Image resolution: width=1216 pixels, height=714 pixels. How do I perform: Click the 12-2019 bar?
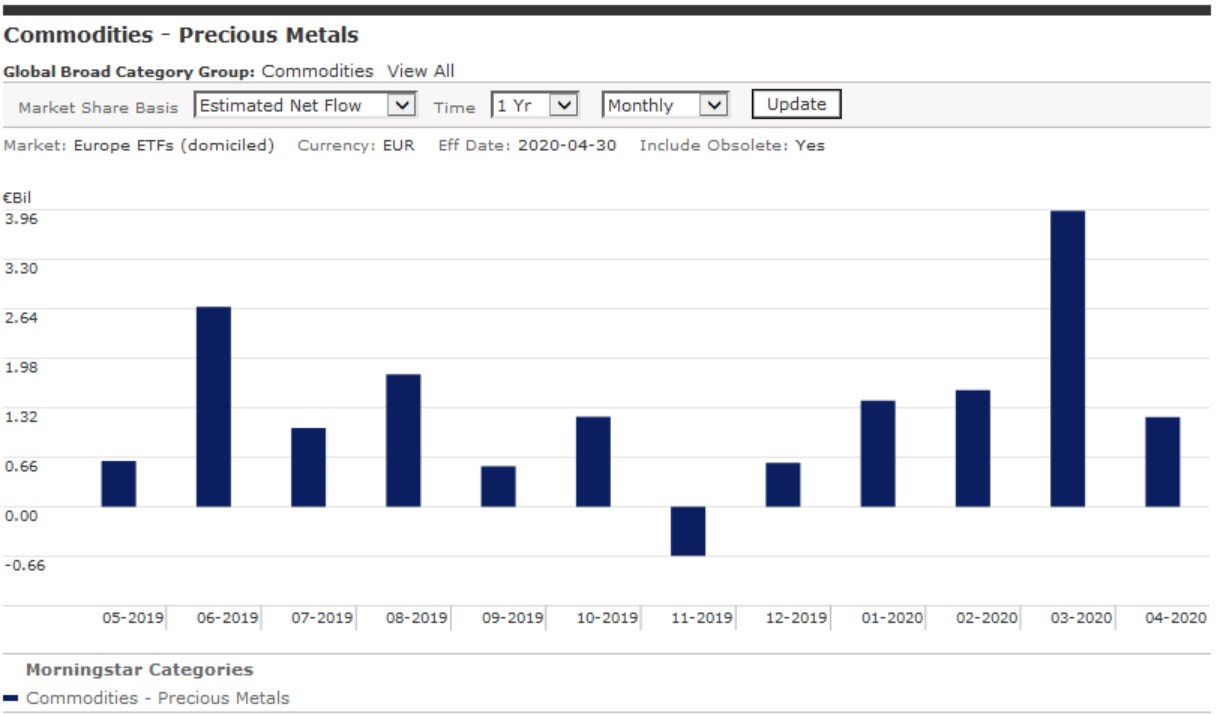pos(783,484)
